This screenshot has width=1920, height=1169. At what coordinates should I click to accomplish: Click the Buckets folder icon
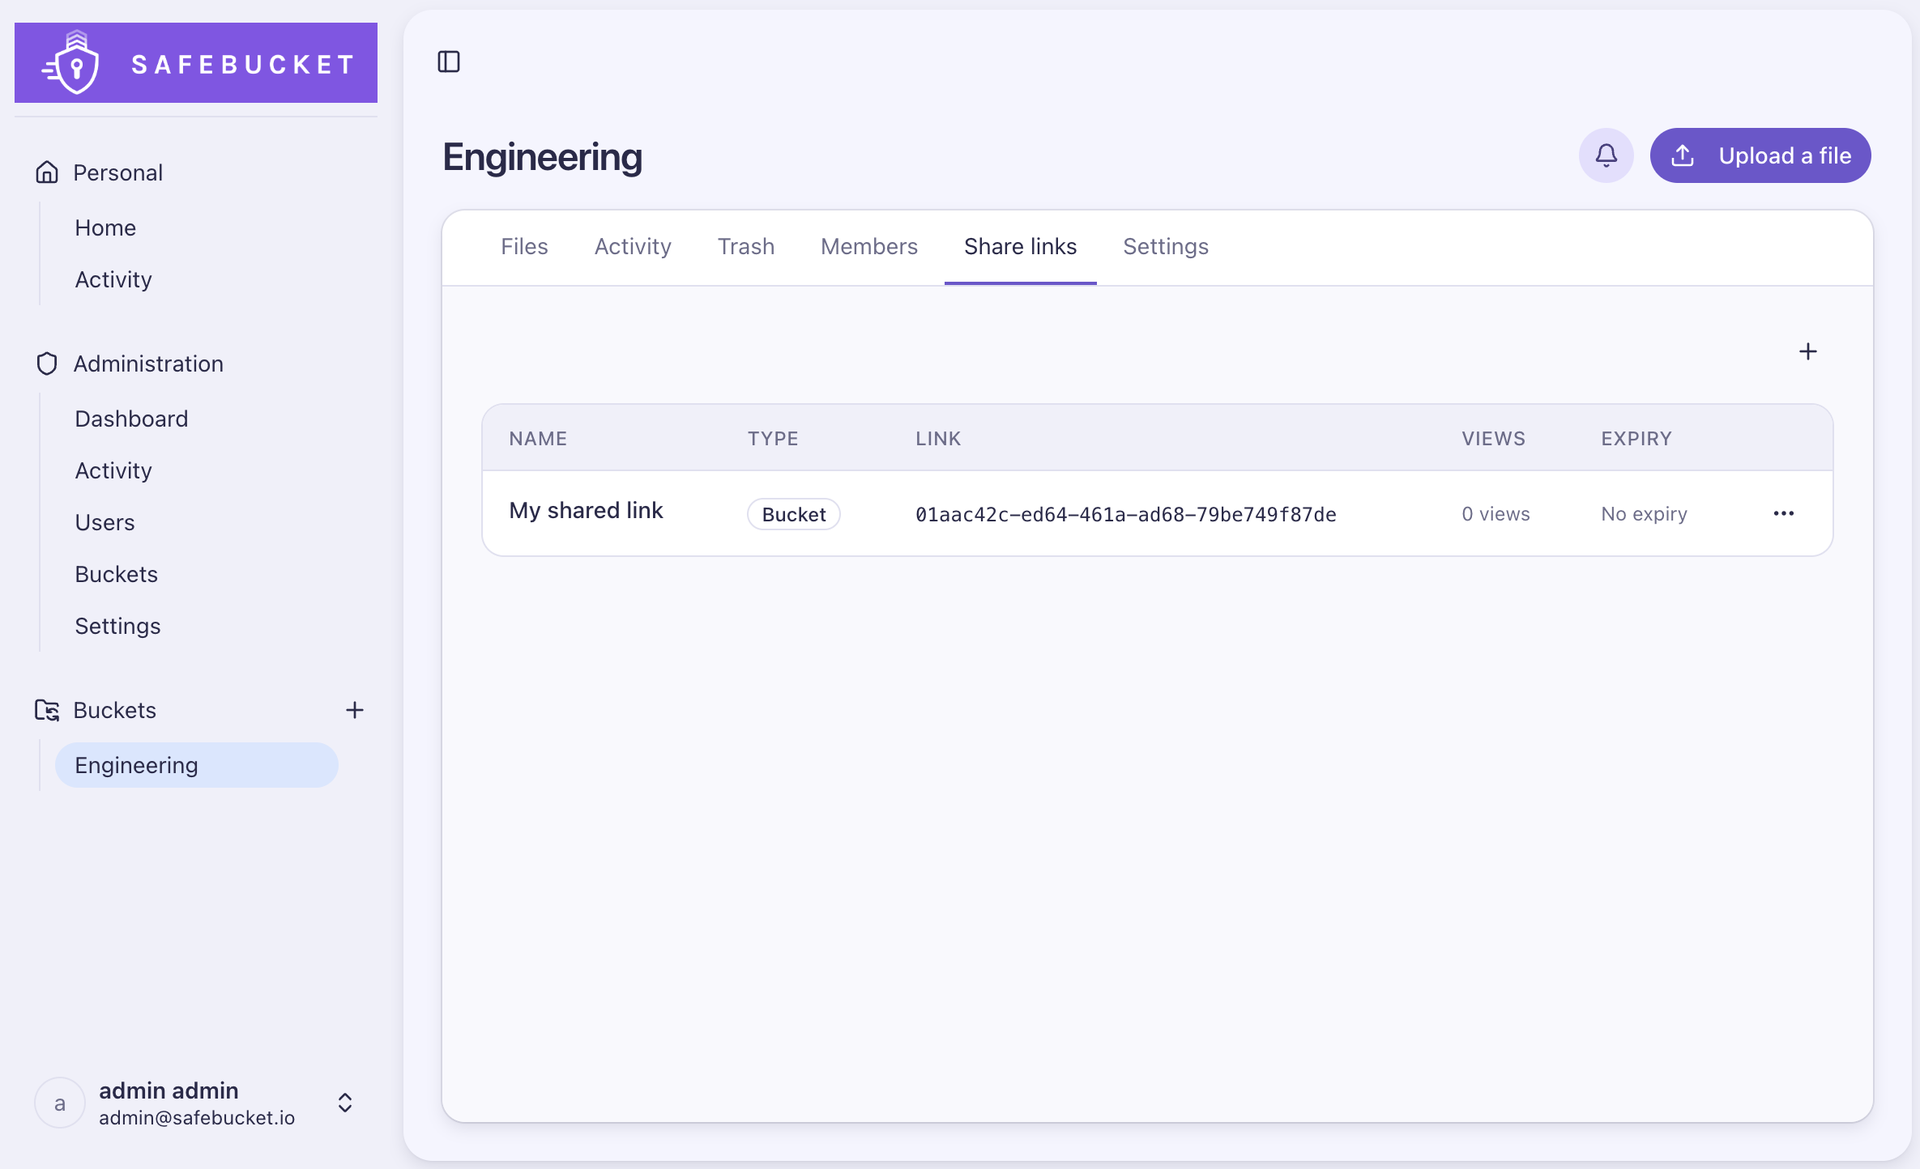coord(47,710)
